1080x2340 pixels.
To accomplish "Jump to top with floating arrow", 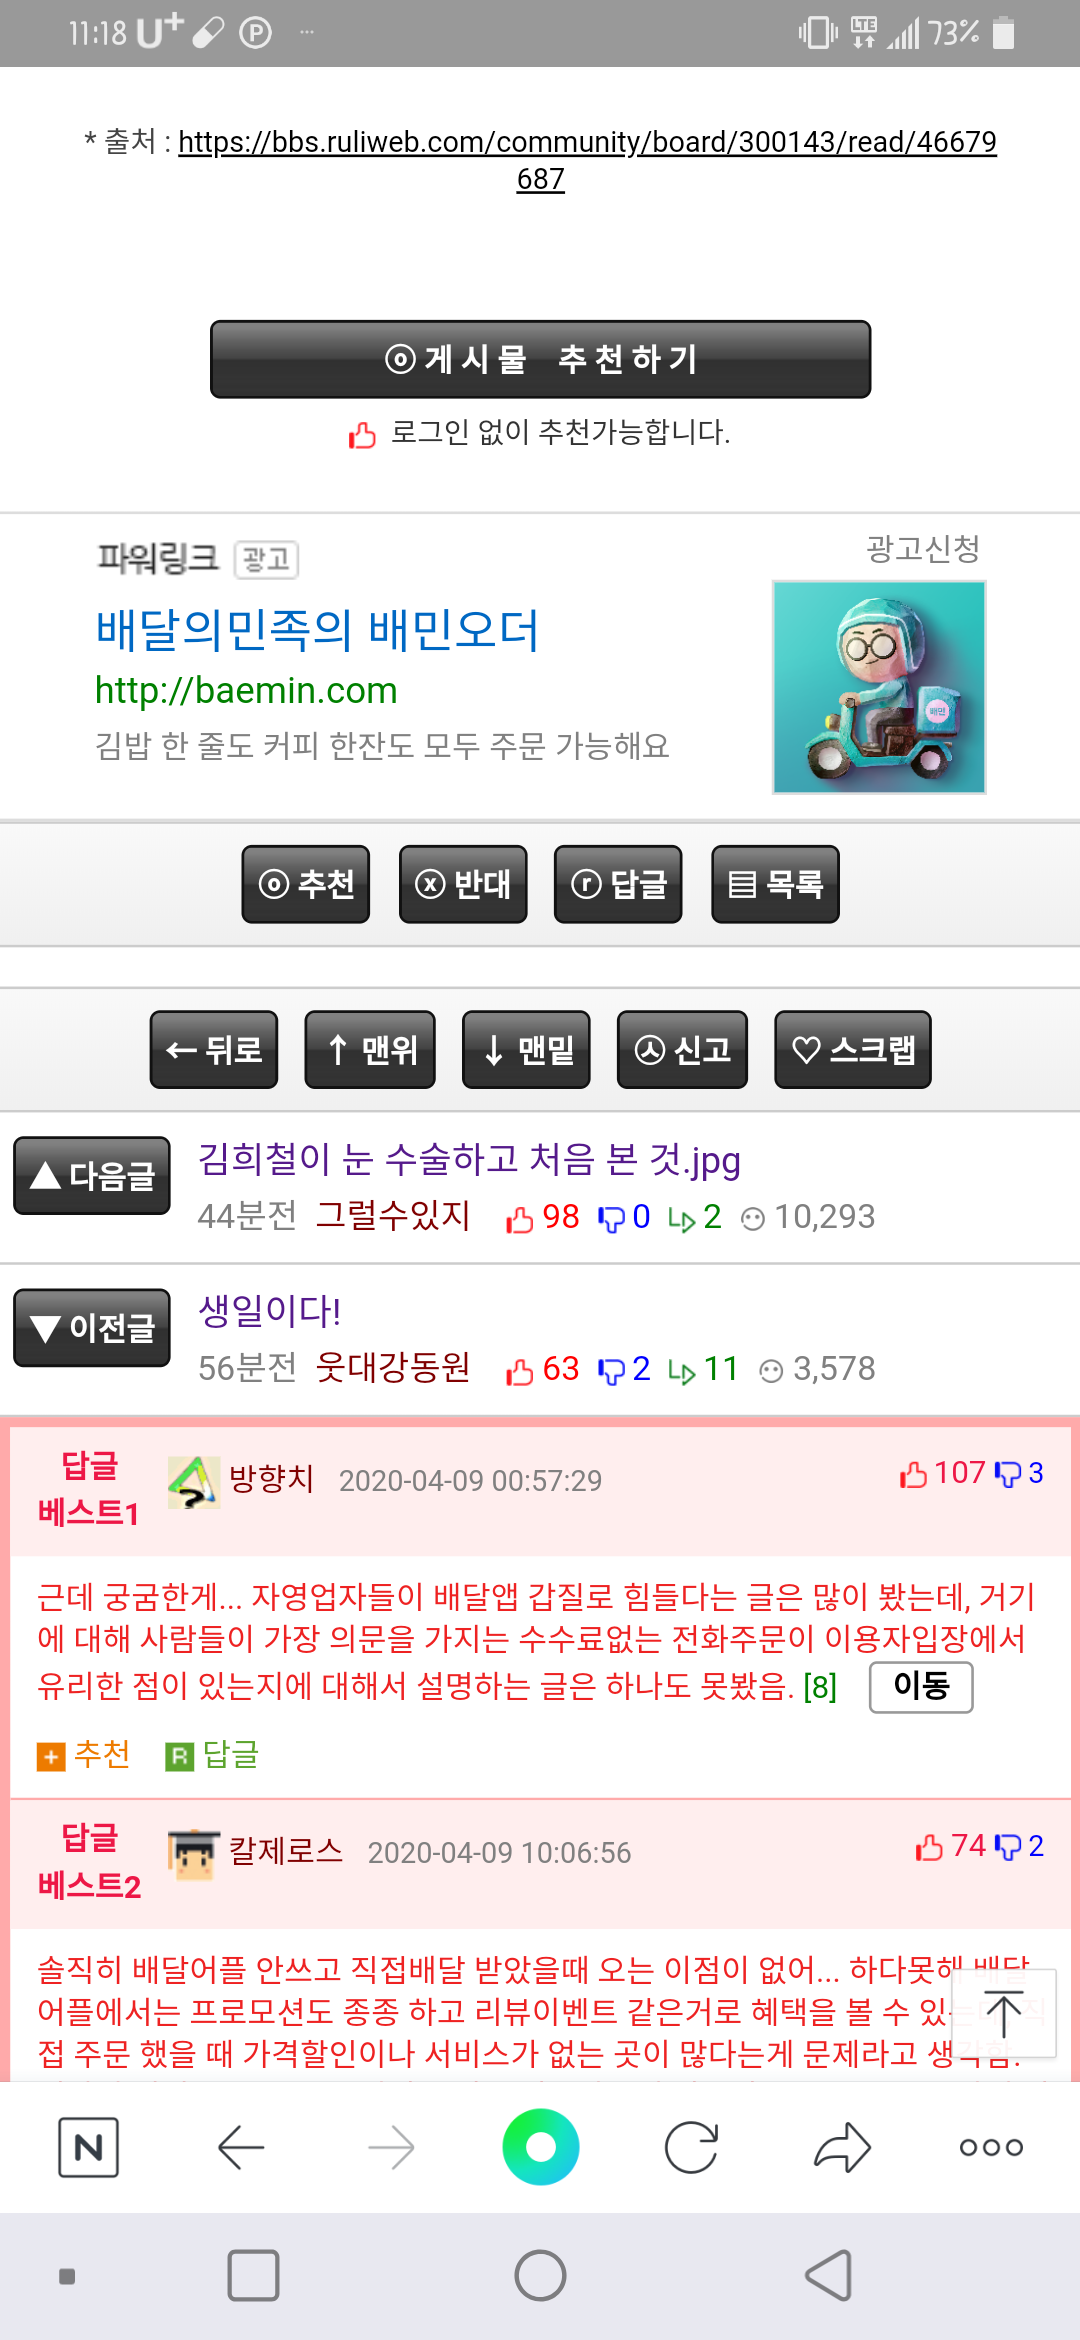I will [x=1004, y=2013].
